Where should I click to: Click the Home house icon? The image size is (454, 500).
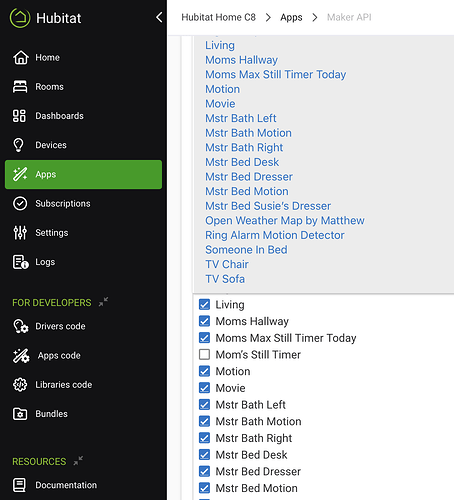coord(21,57)
